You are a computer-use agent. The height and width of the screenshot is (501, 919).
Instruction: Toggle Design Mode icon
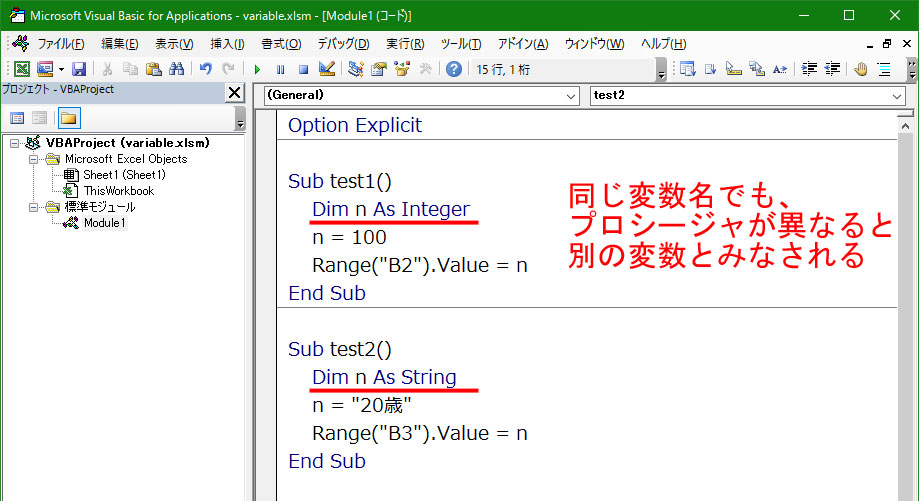[326, 69]
